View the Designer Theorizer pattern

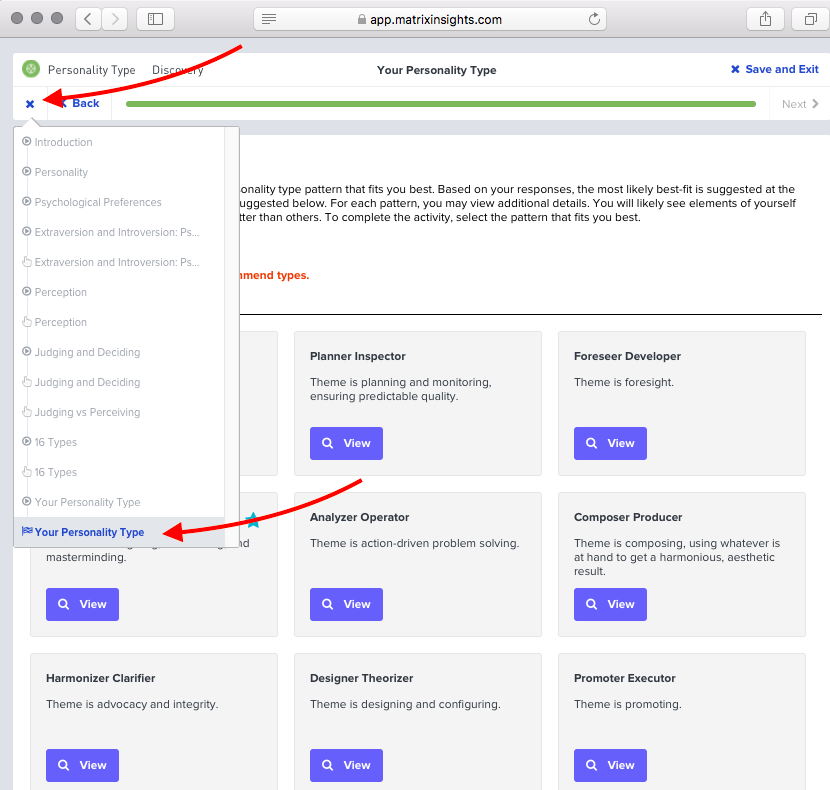pyautogui.click(x=346, y=765)
